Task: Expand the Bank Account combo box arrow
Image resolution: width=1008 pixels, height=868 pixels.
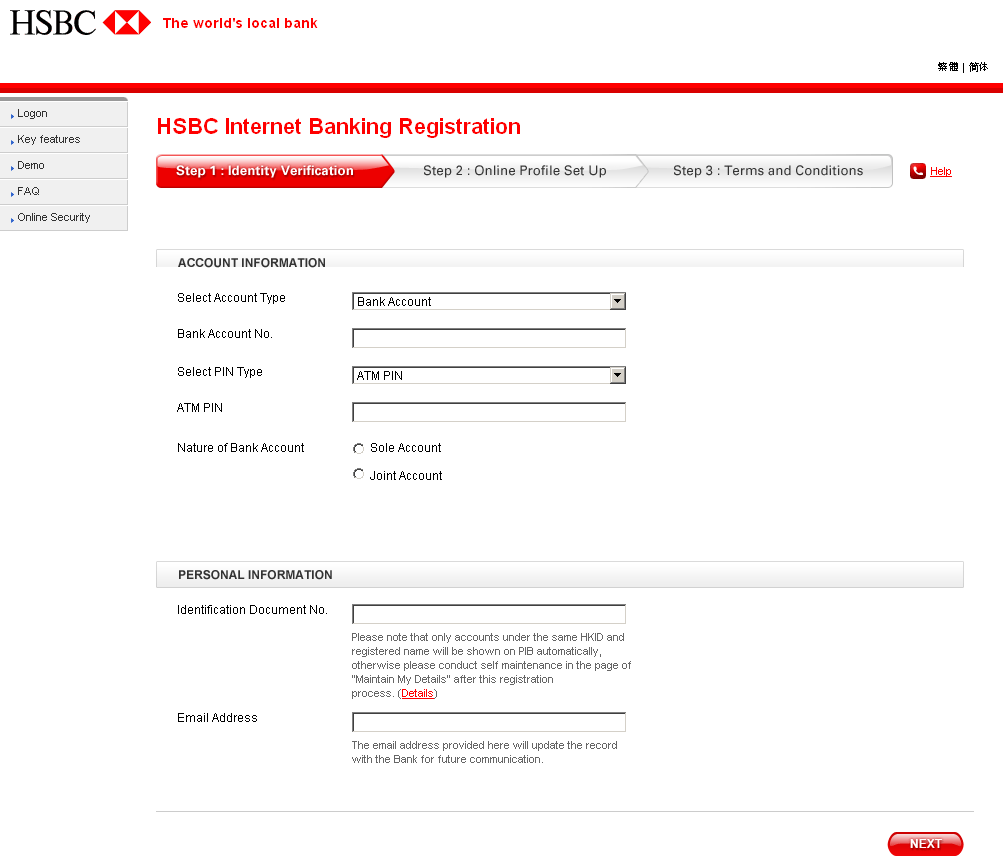Action: (617, 301)
